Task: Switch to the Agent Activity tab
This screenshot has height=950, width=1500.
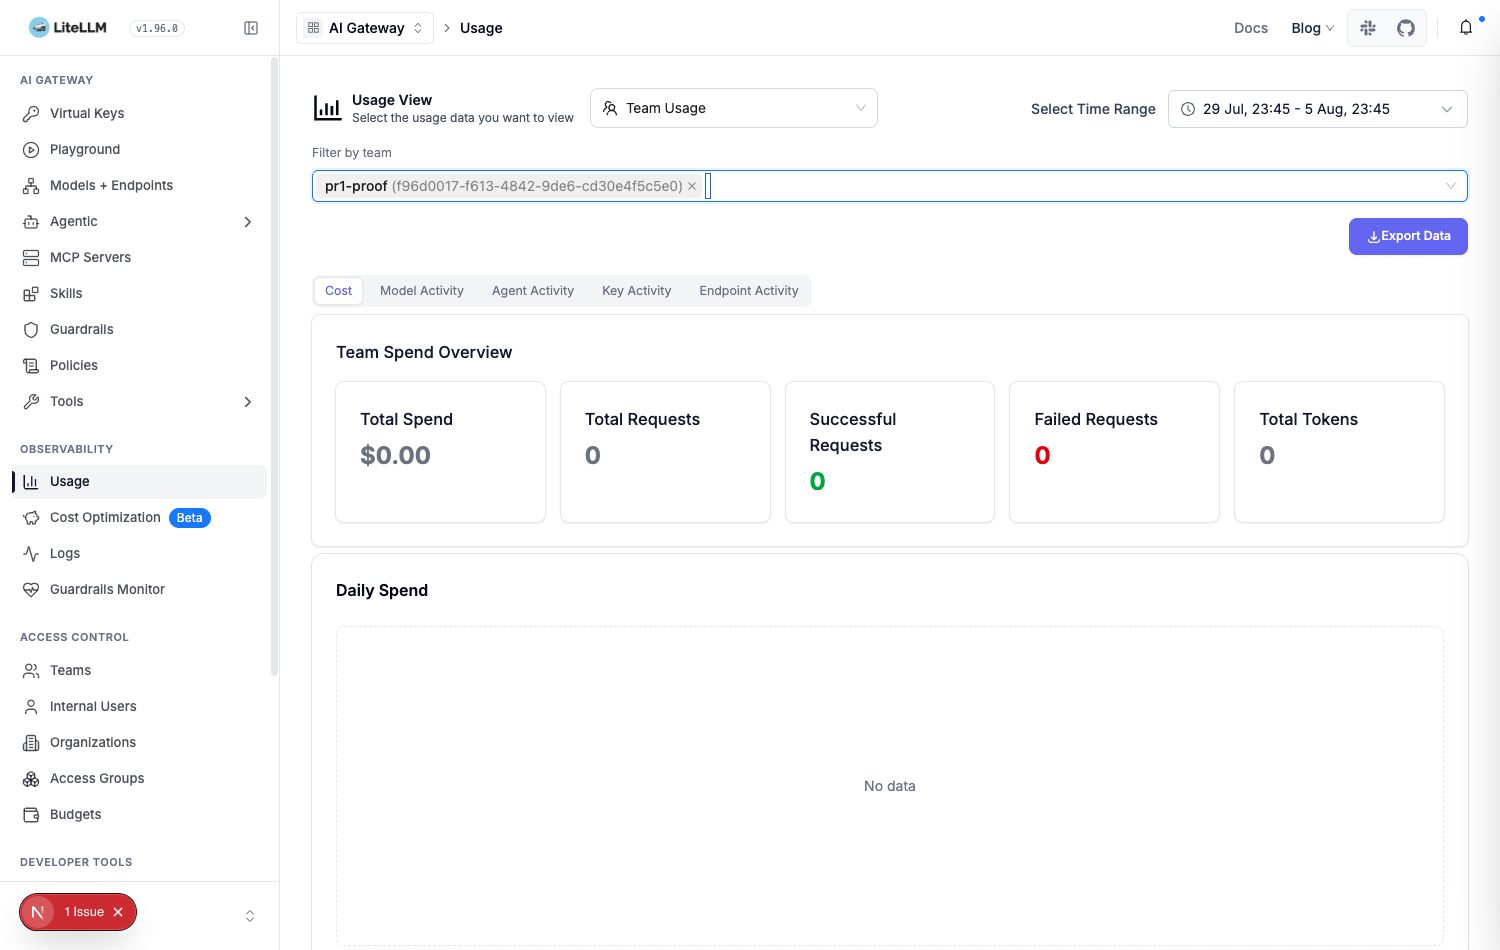Action: pyautogui.click(x=533, y=291)
